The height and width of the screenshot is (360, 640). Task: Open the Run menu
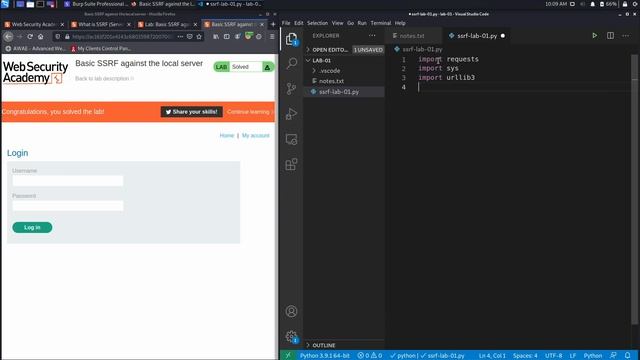pos(362,23)
